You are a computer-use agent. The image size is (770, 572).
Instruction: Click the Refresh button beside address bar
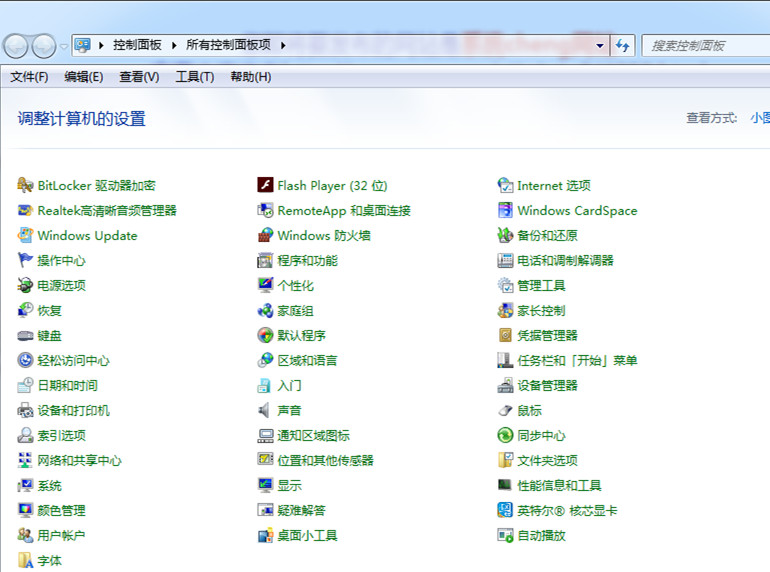(x=623, y=46)
